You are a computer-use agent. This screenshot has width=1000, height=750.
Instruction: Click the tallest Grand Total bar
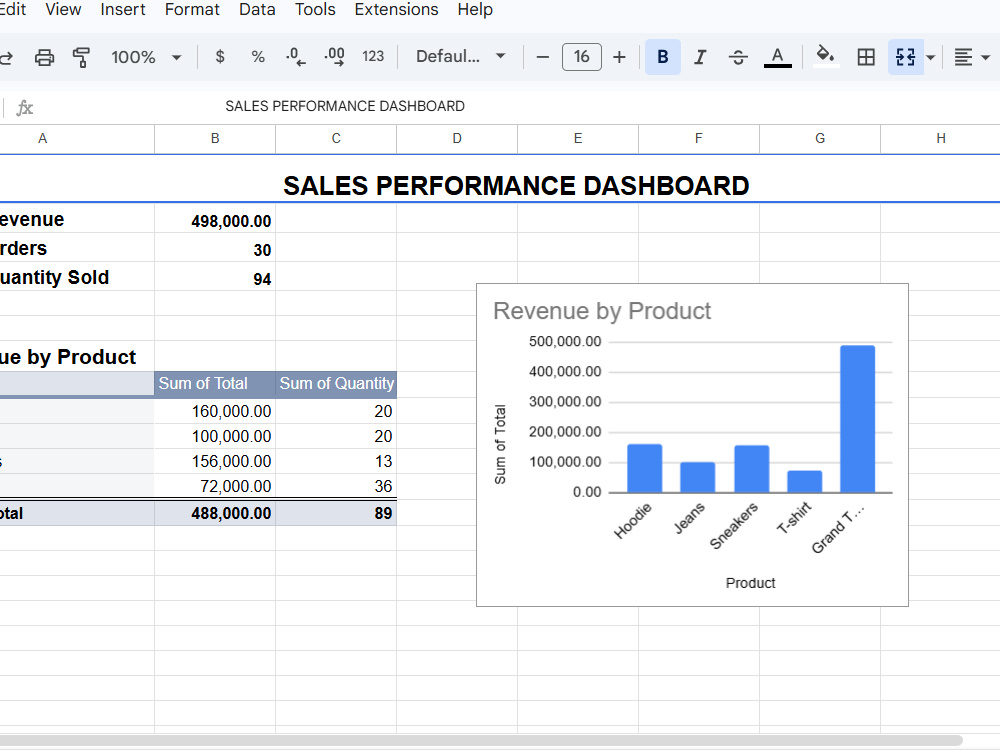[x=857, y=419]
